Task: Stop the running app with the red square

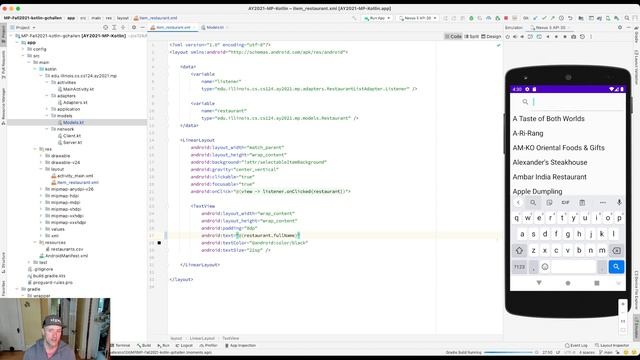Action: coord(506,18)
